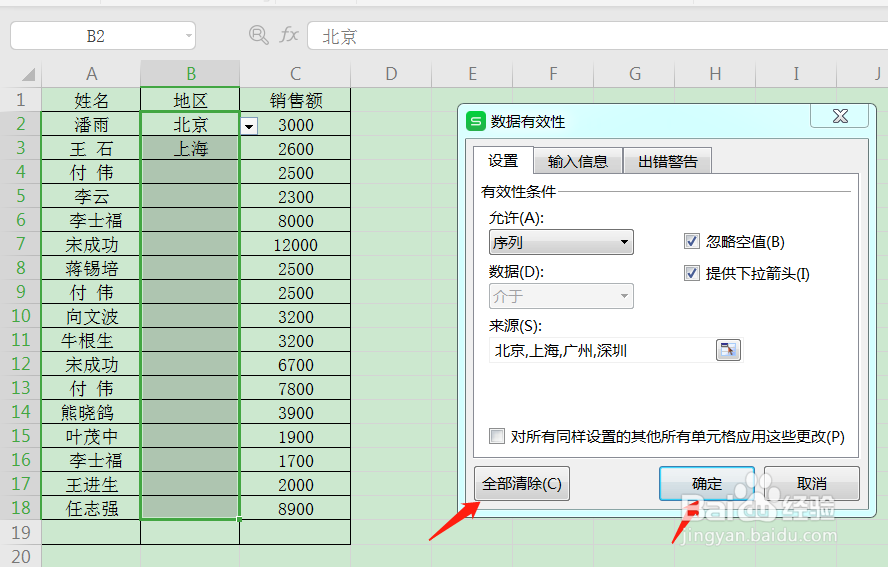The height and width of the screenshot is (567, 888).
Task: Click the cell containing 牛根生
Action: 91,340
